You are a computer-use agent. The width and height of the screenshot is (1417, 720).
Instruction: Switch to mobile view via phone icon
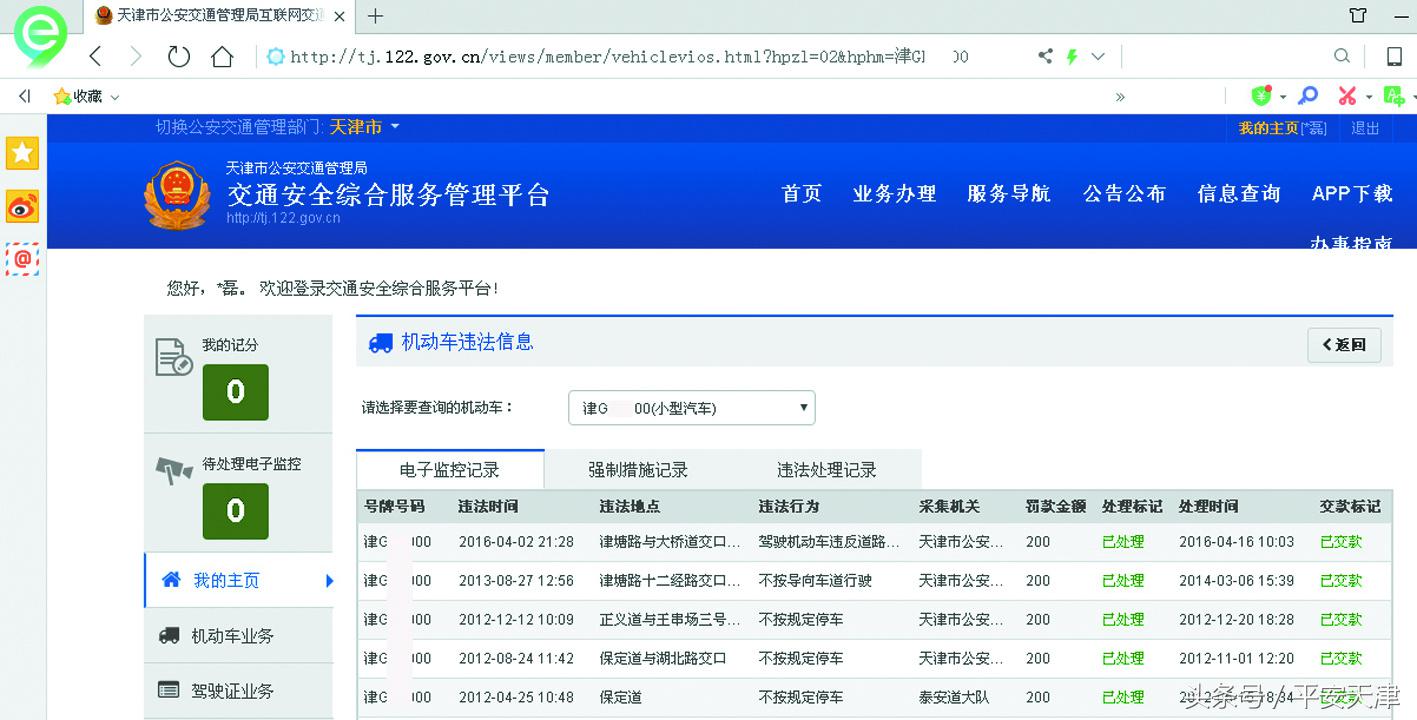coord(1394,56)
